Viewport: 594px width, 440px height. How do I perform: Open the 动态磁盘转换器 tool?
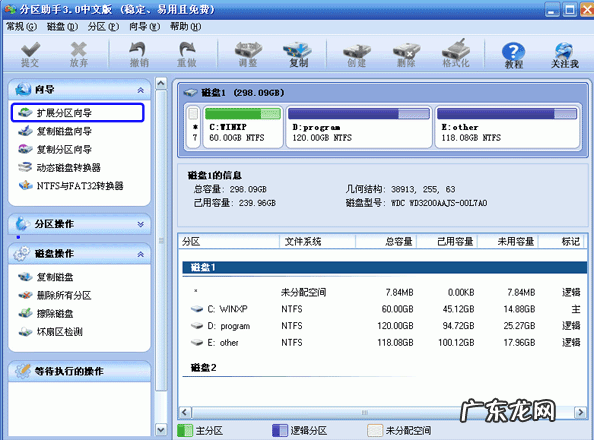coord(59,168)
